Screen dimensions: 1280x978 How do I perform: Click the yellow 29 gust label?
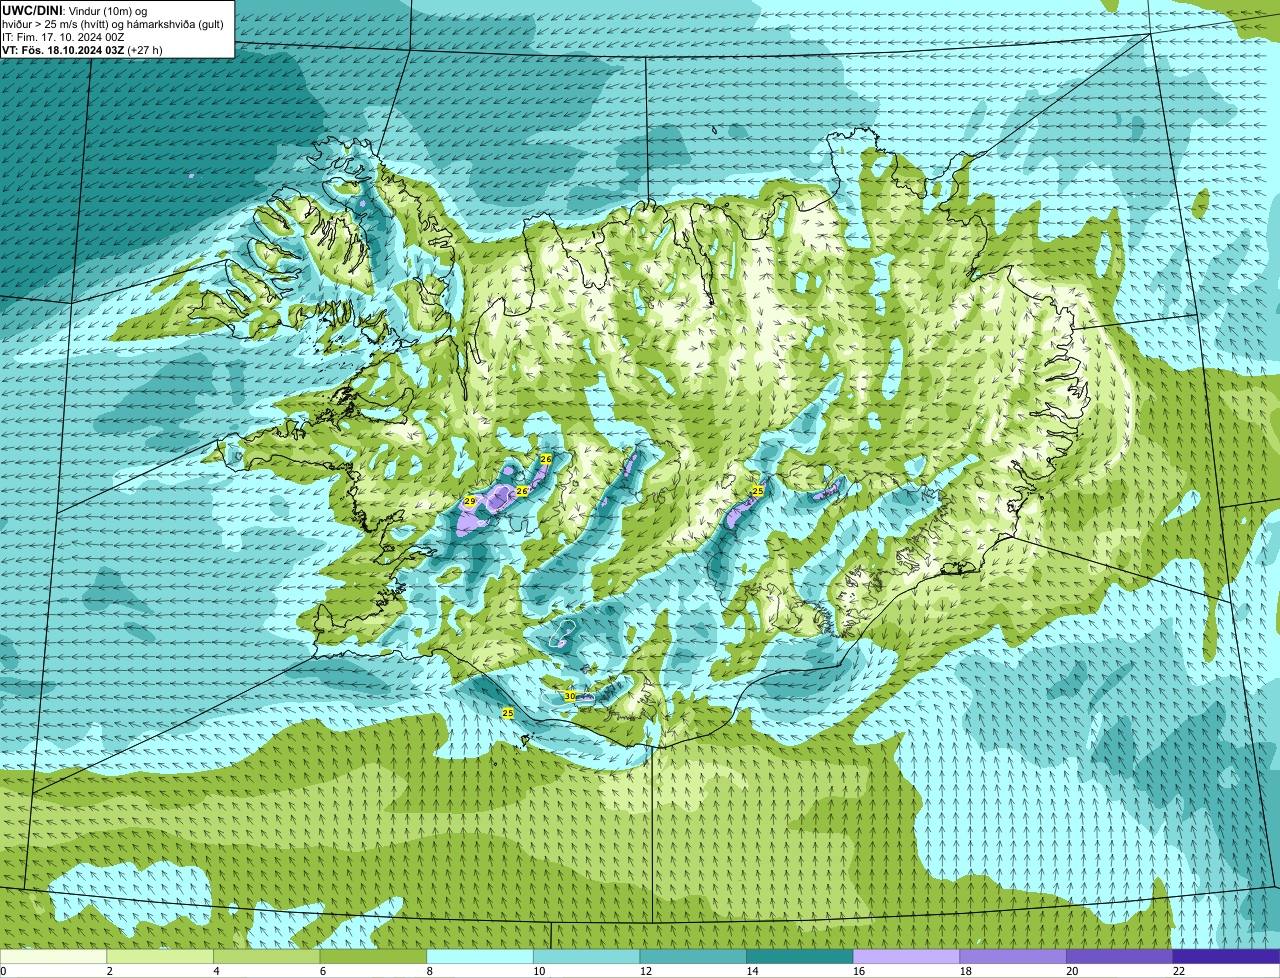point(470,501)
